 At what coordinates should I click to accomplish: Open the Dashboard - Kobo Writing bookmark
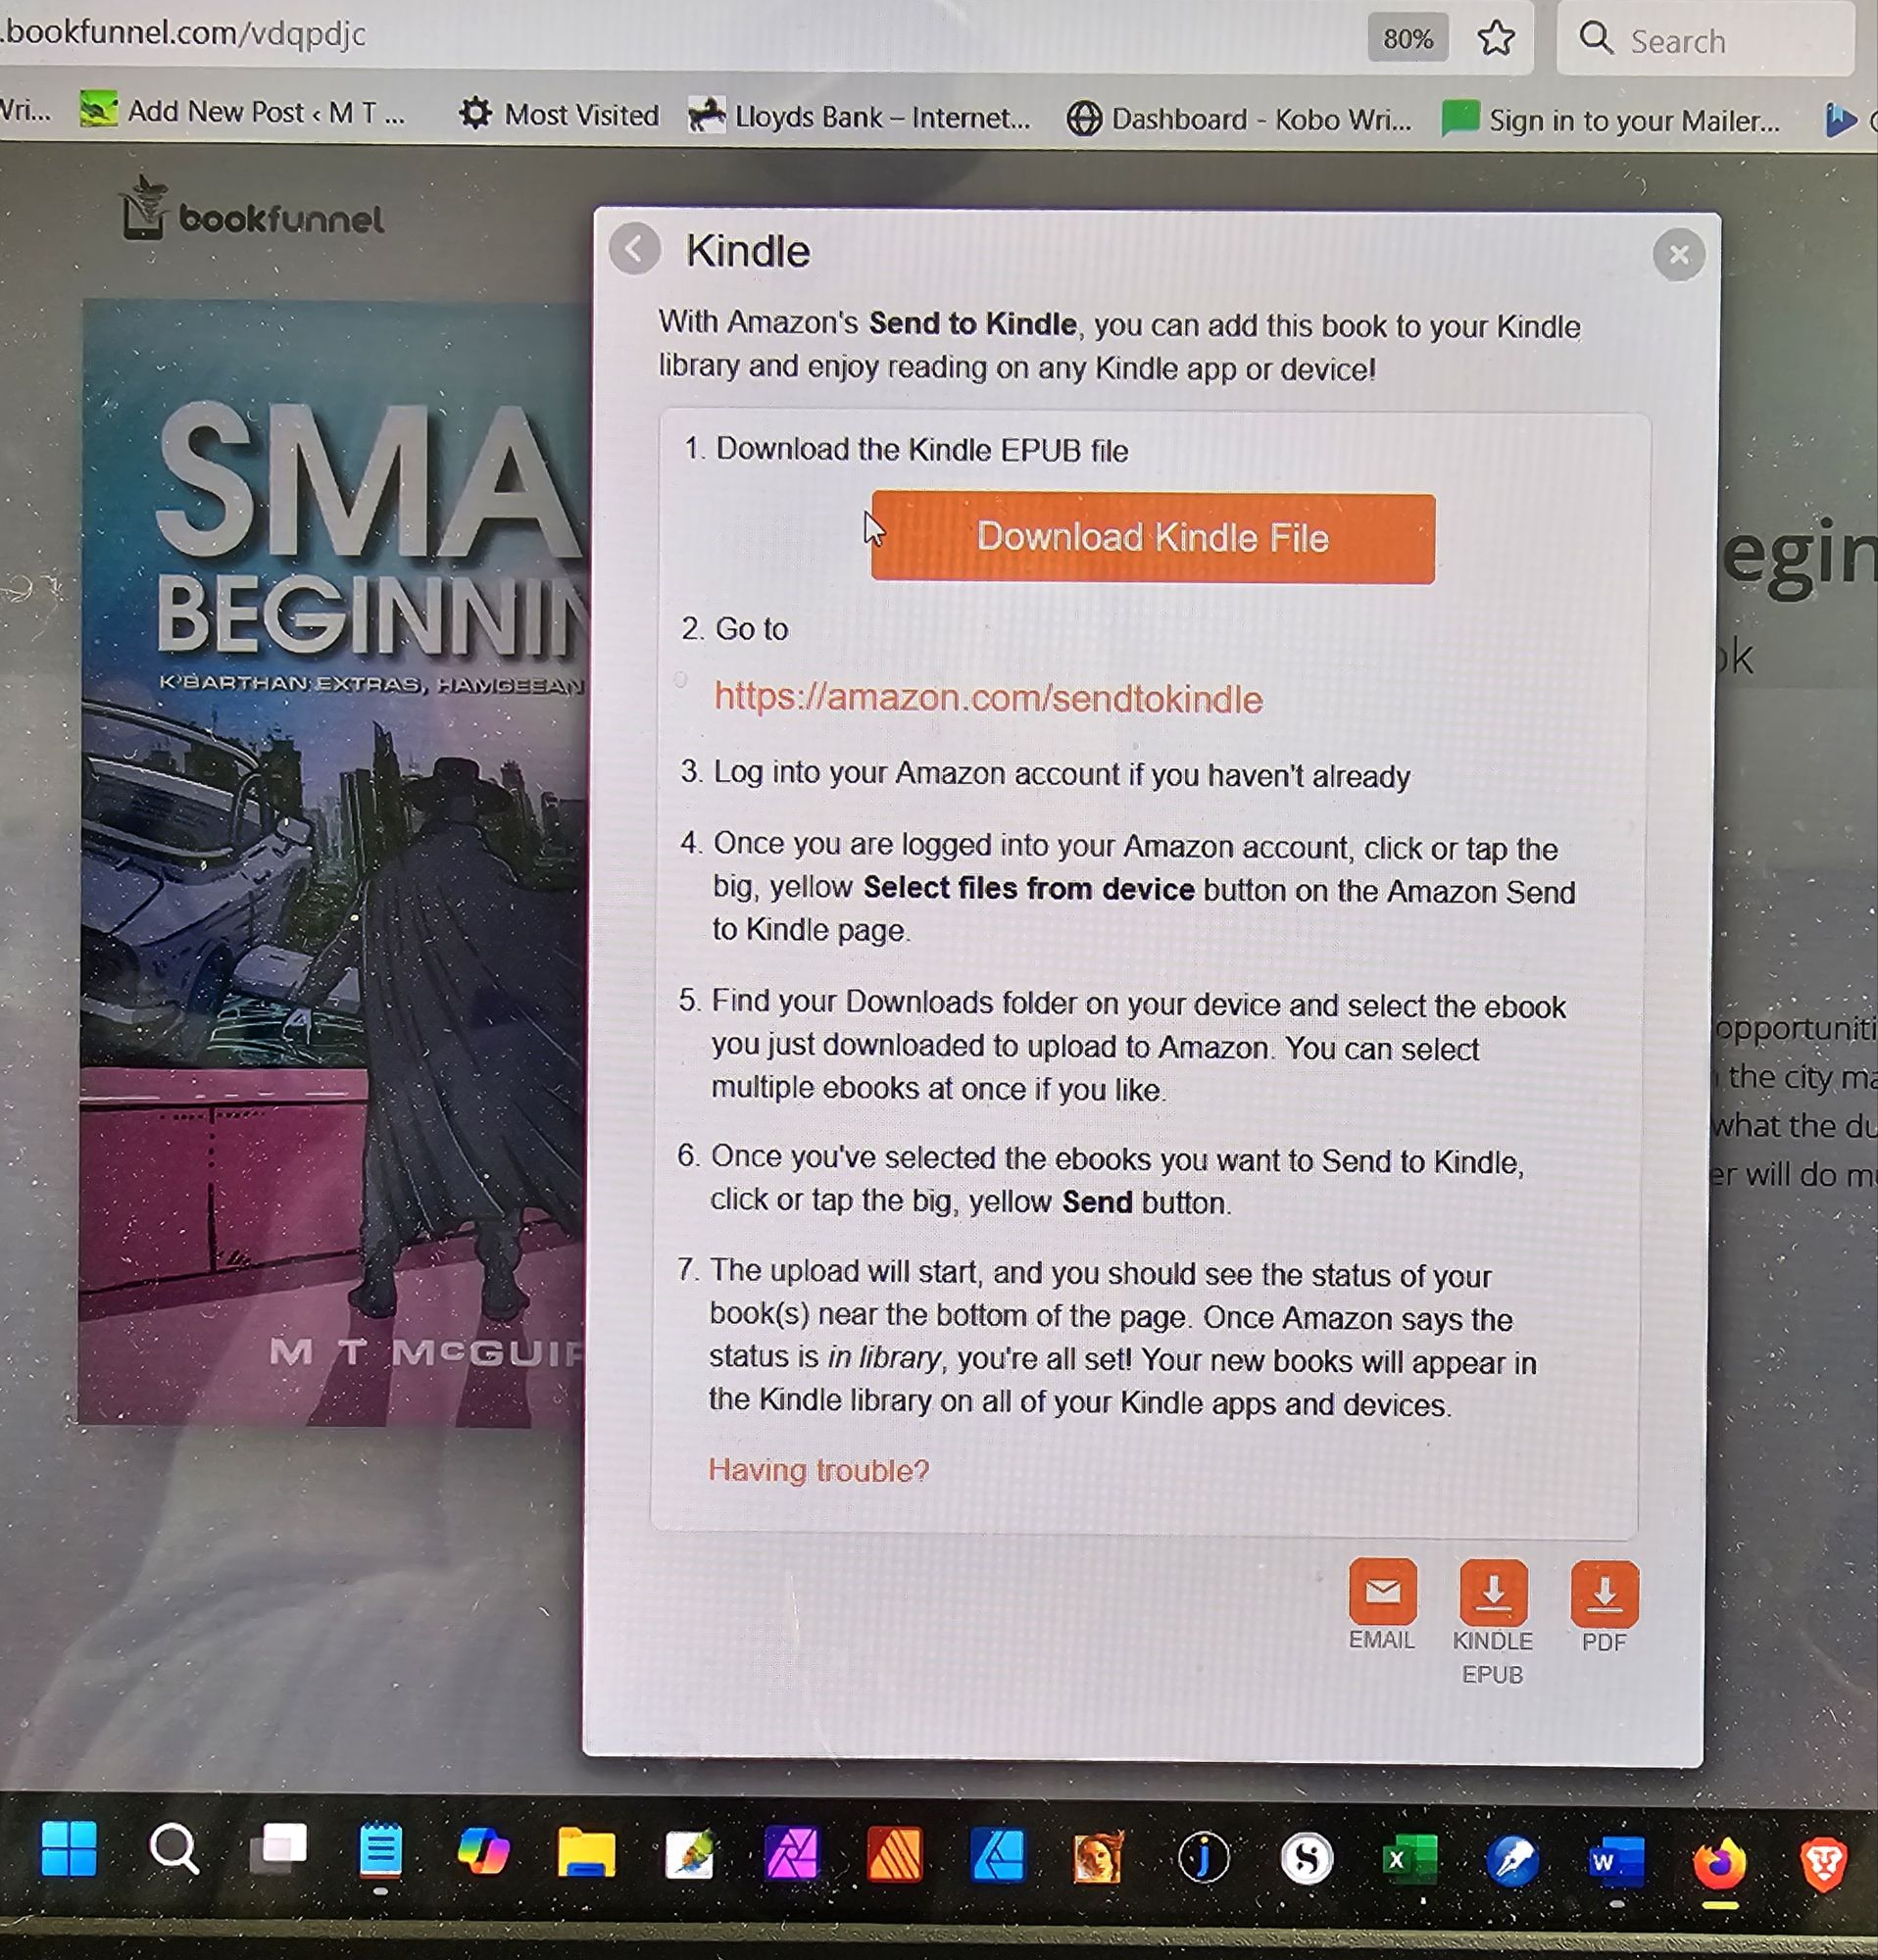tap(1239, 119)
